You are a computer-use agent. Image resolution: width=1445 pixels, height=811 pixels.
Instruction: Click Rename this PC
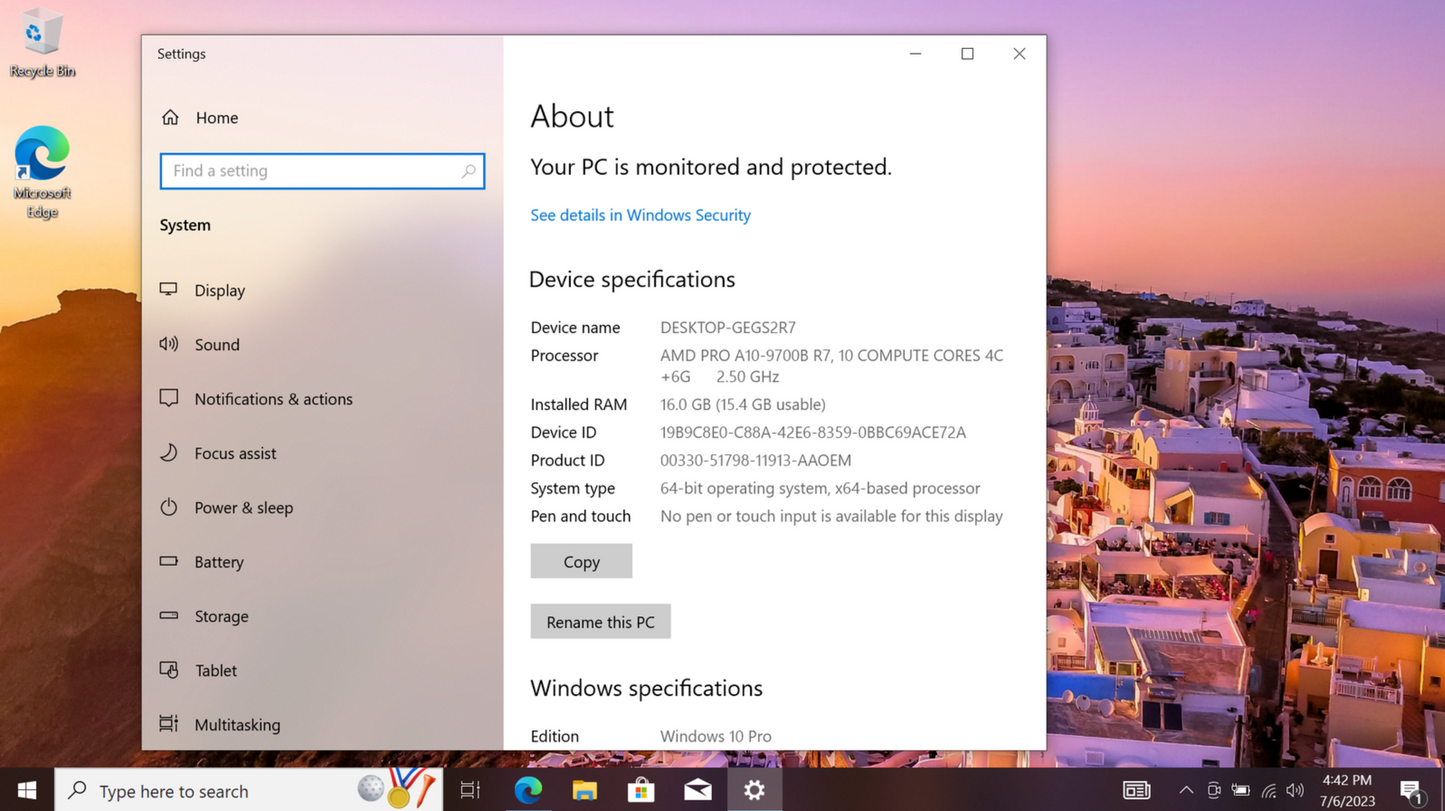[x=600, y=621]
